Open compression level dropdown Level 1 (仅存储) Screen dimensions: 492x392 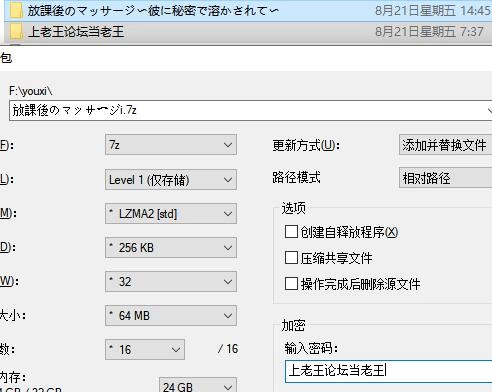171,180
